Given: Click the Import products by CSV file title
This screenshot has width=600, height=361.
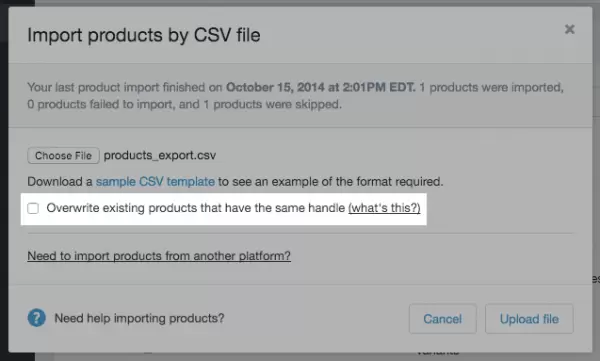Looking at the screenshot, I should pos(144,35).
